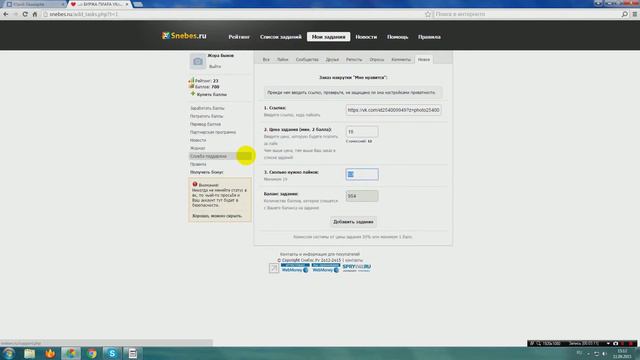Open Новости in the left sidebar
The height and width of the screenshot is (360, 640).
198,140
